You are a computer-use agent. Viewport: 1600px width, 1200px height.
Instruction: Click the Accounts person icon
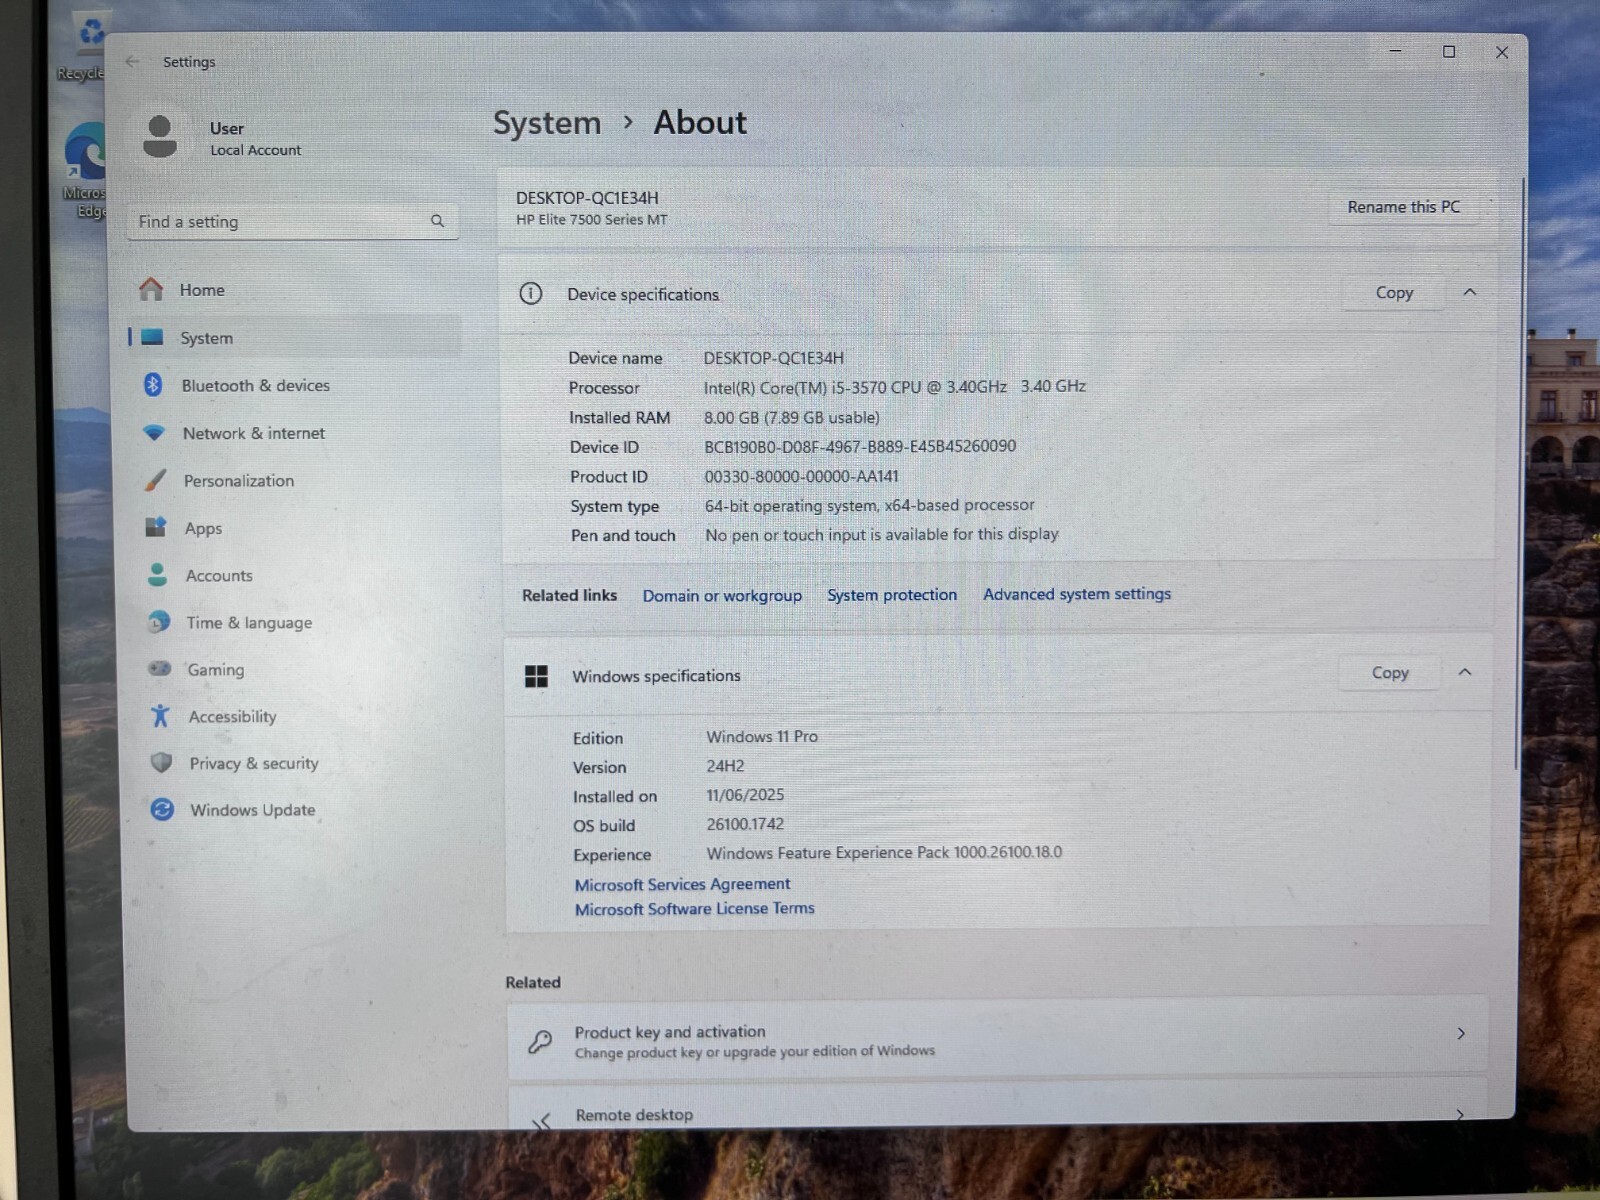157,575
